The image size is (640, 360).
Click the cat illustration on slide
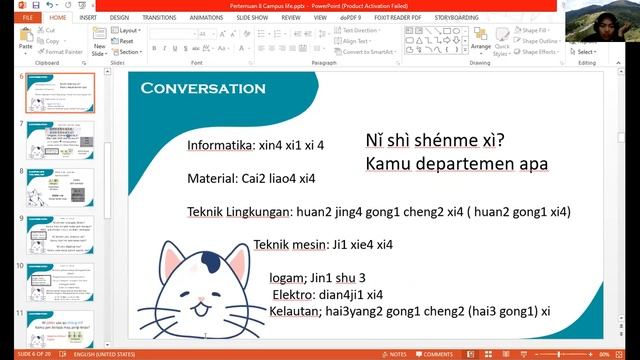[202, 290]
